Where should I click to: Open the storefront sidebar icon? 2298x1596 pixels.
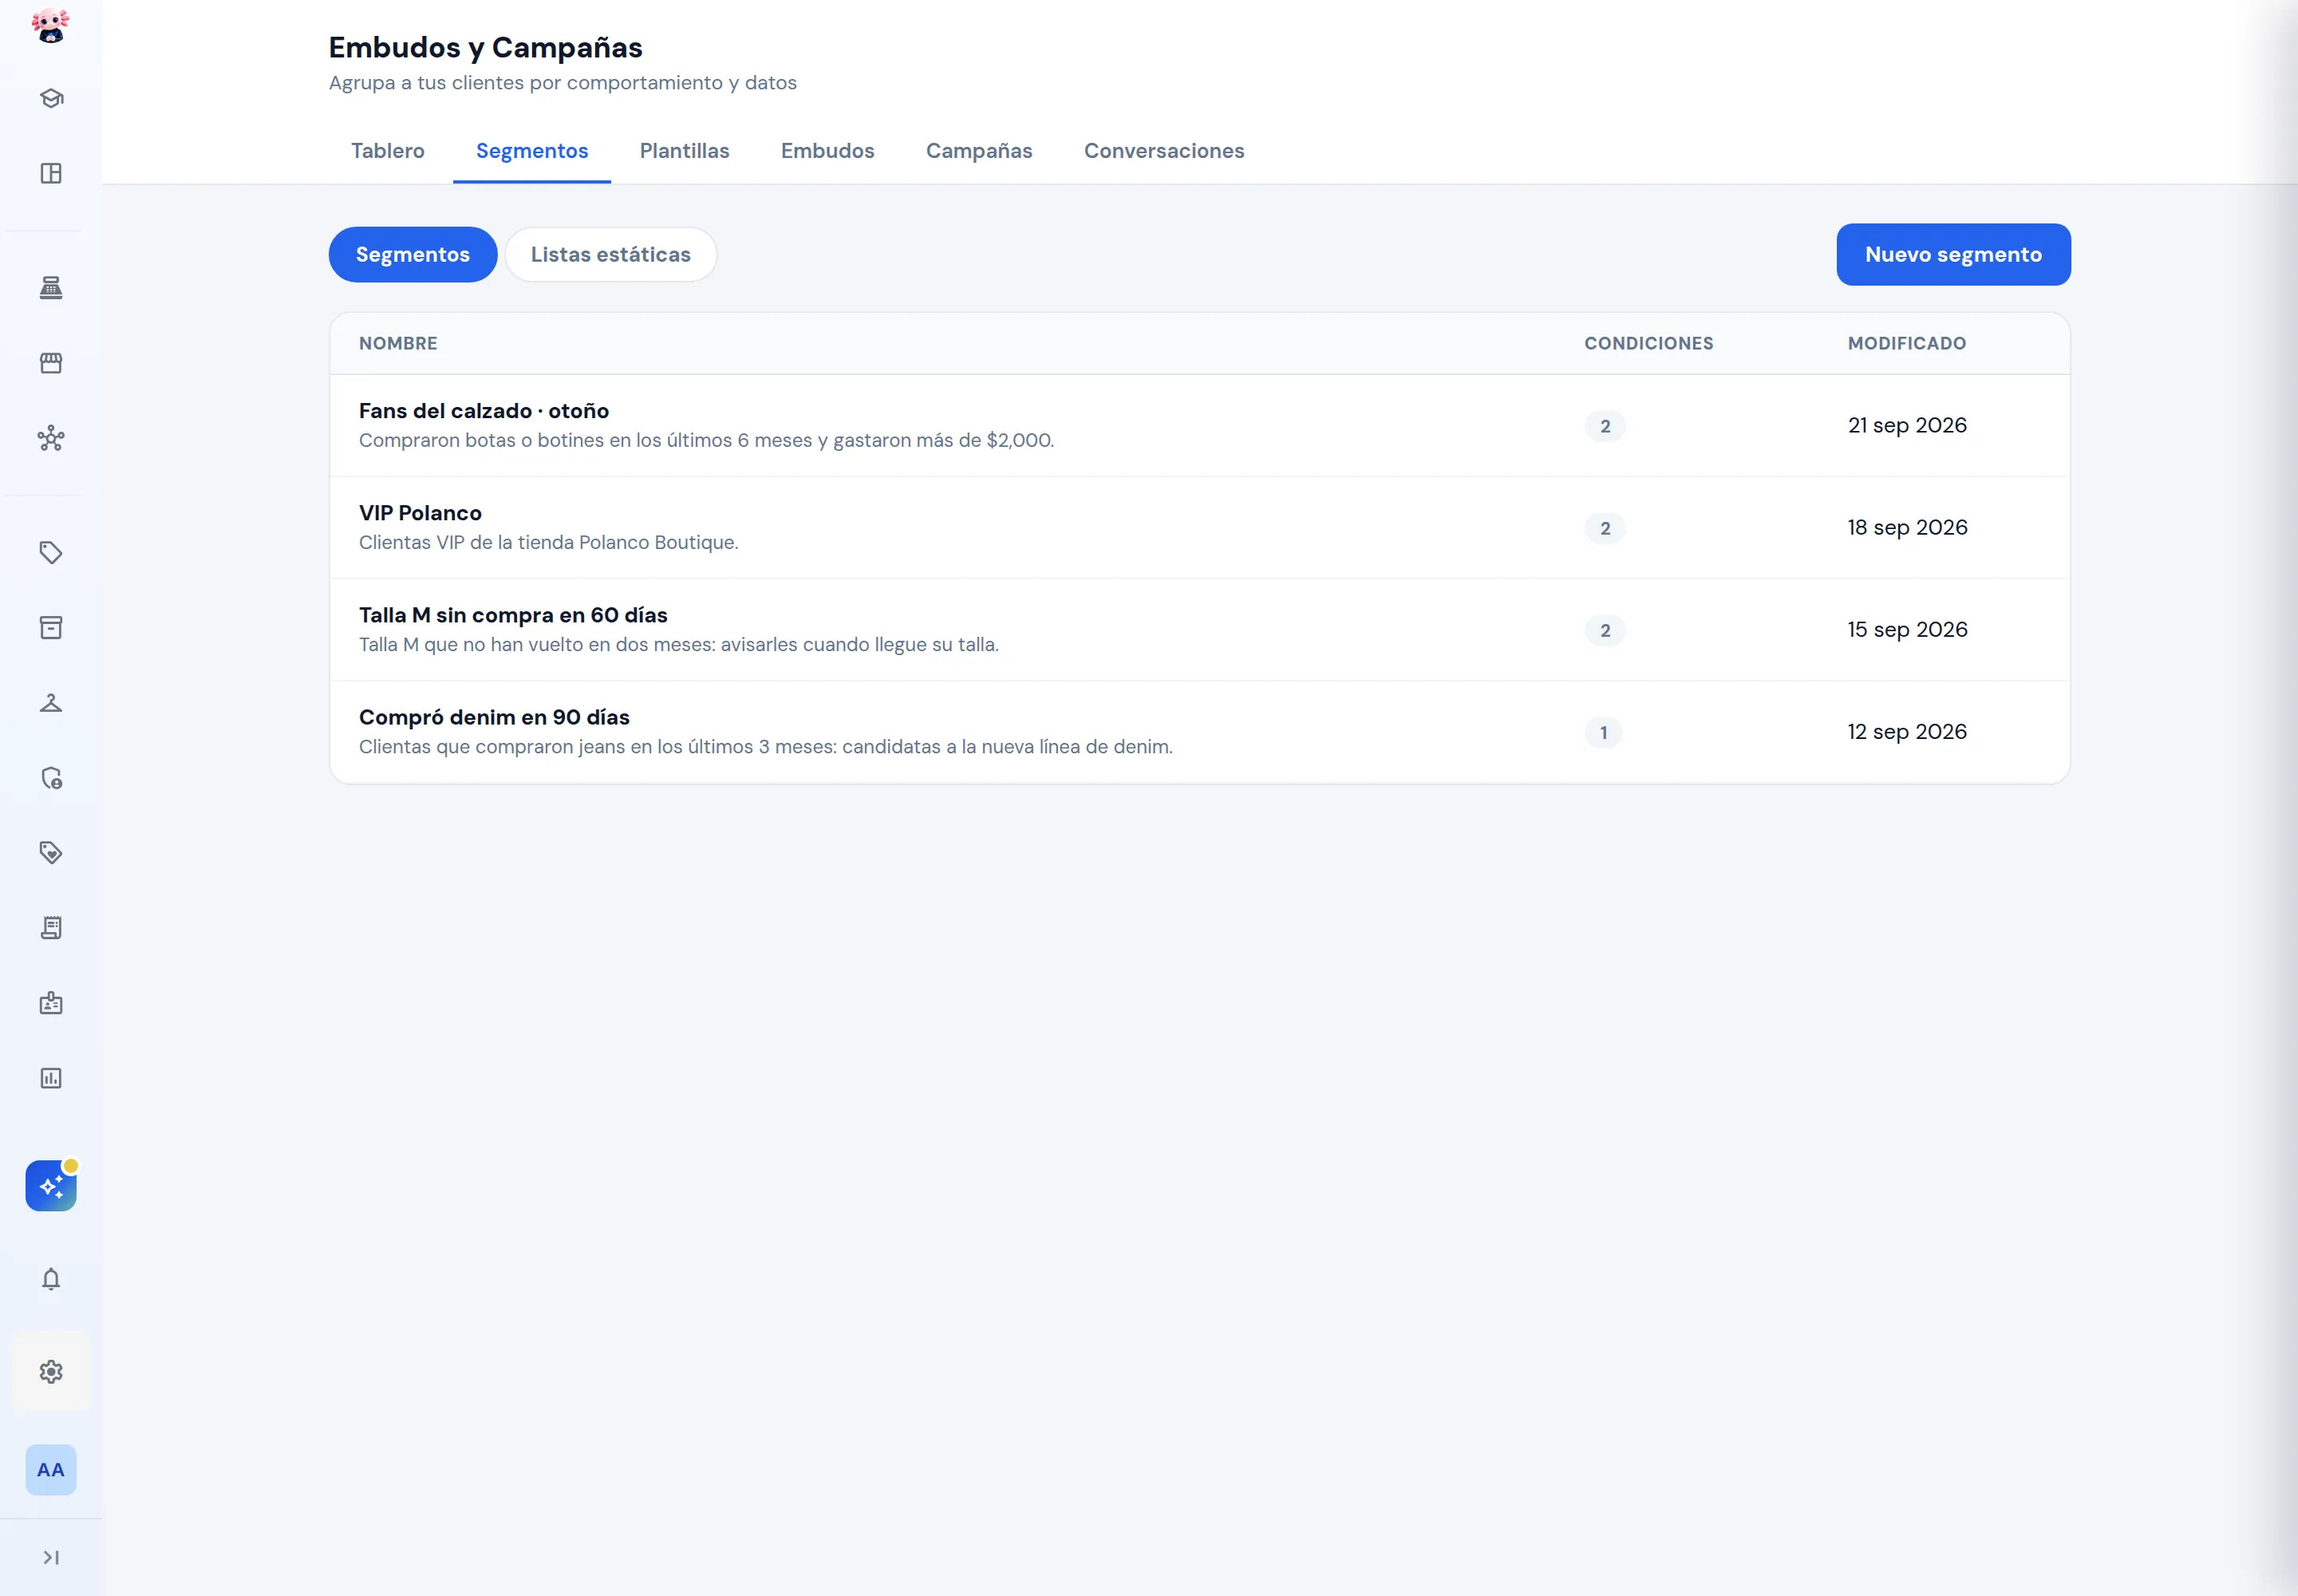point(51,363)
